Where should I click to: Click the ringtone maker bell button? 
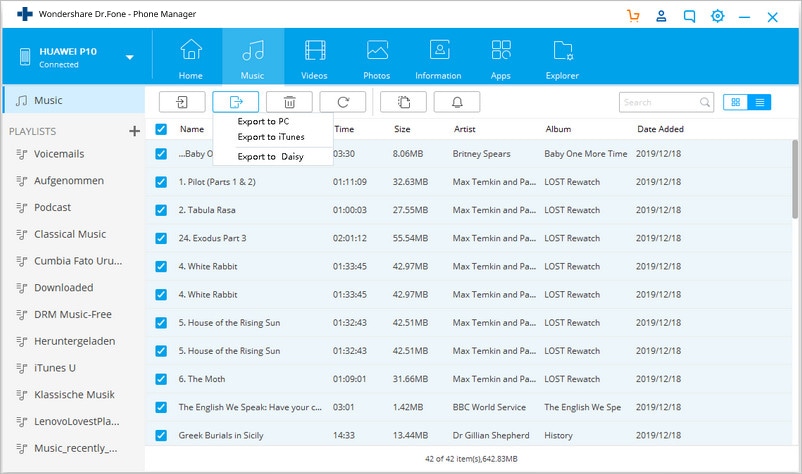457,102
